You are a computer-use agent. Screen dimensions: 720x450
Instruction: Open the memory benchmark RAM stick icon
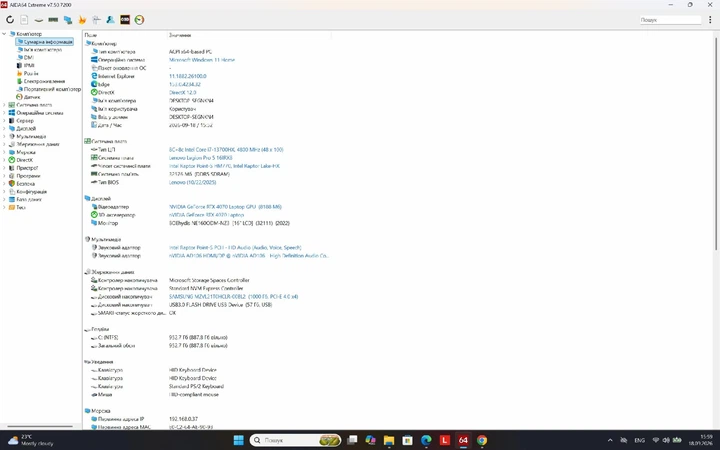pos(53,20)
